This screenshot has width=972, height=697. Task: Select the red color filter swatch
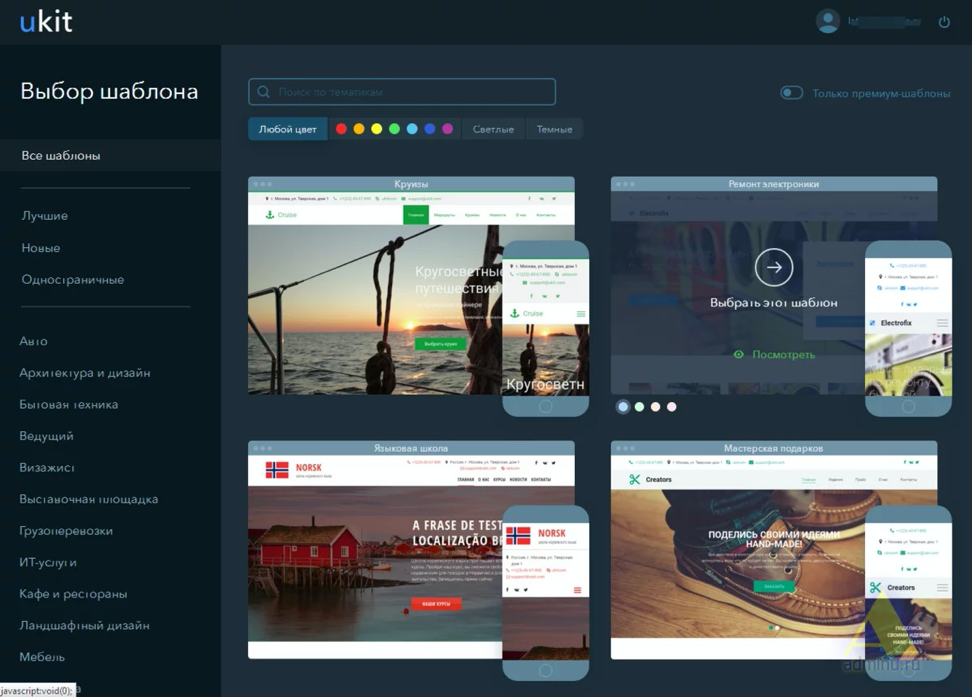point(341,128)
